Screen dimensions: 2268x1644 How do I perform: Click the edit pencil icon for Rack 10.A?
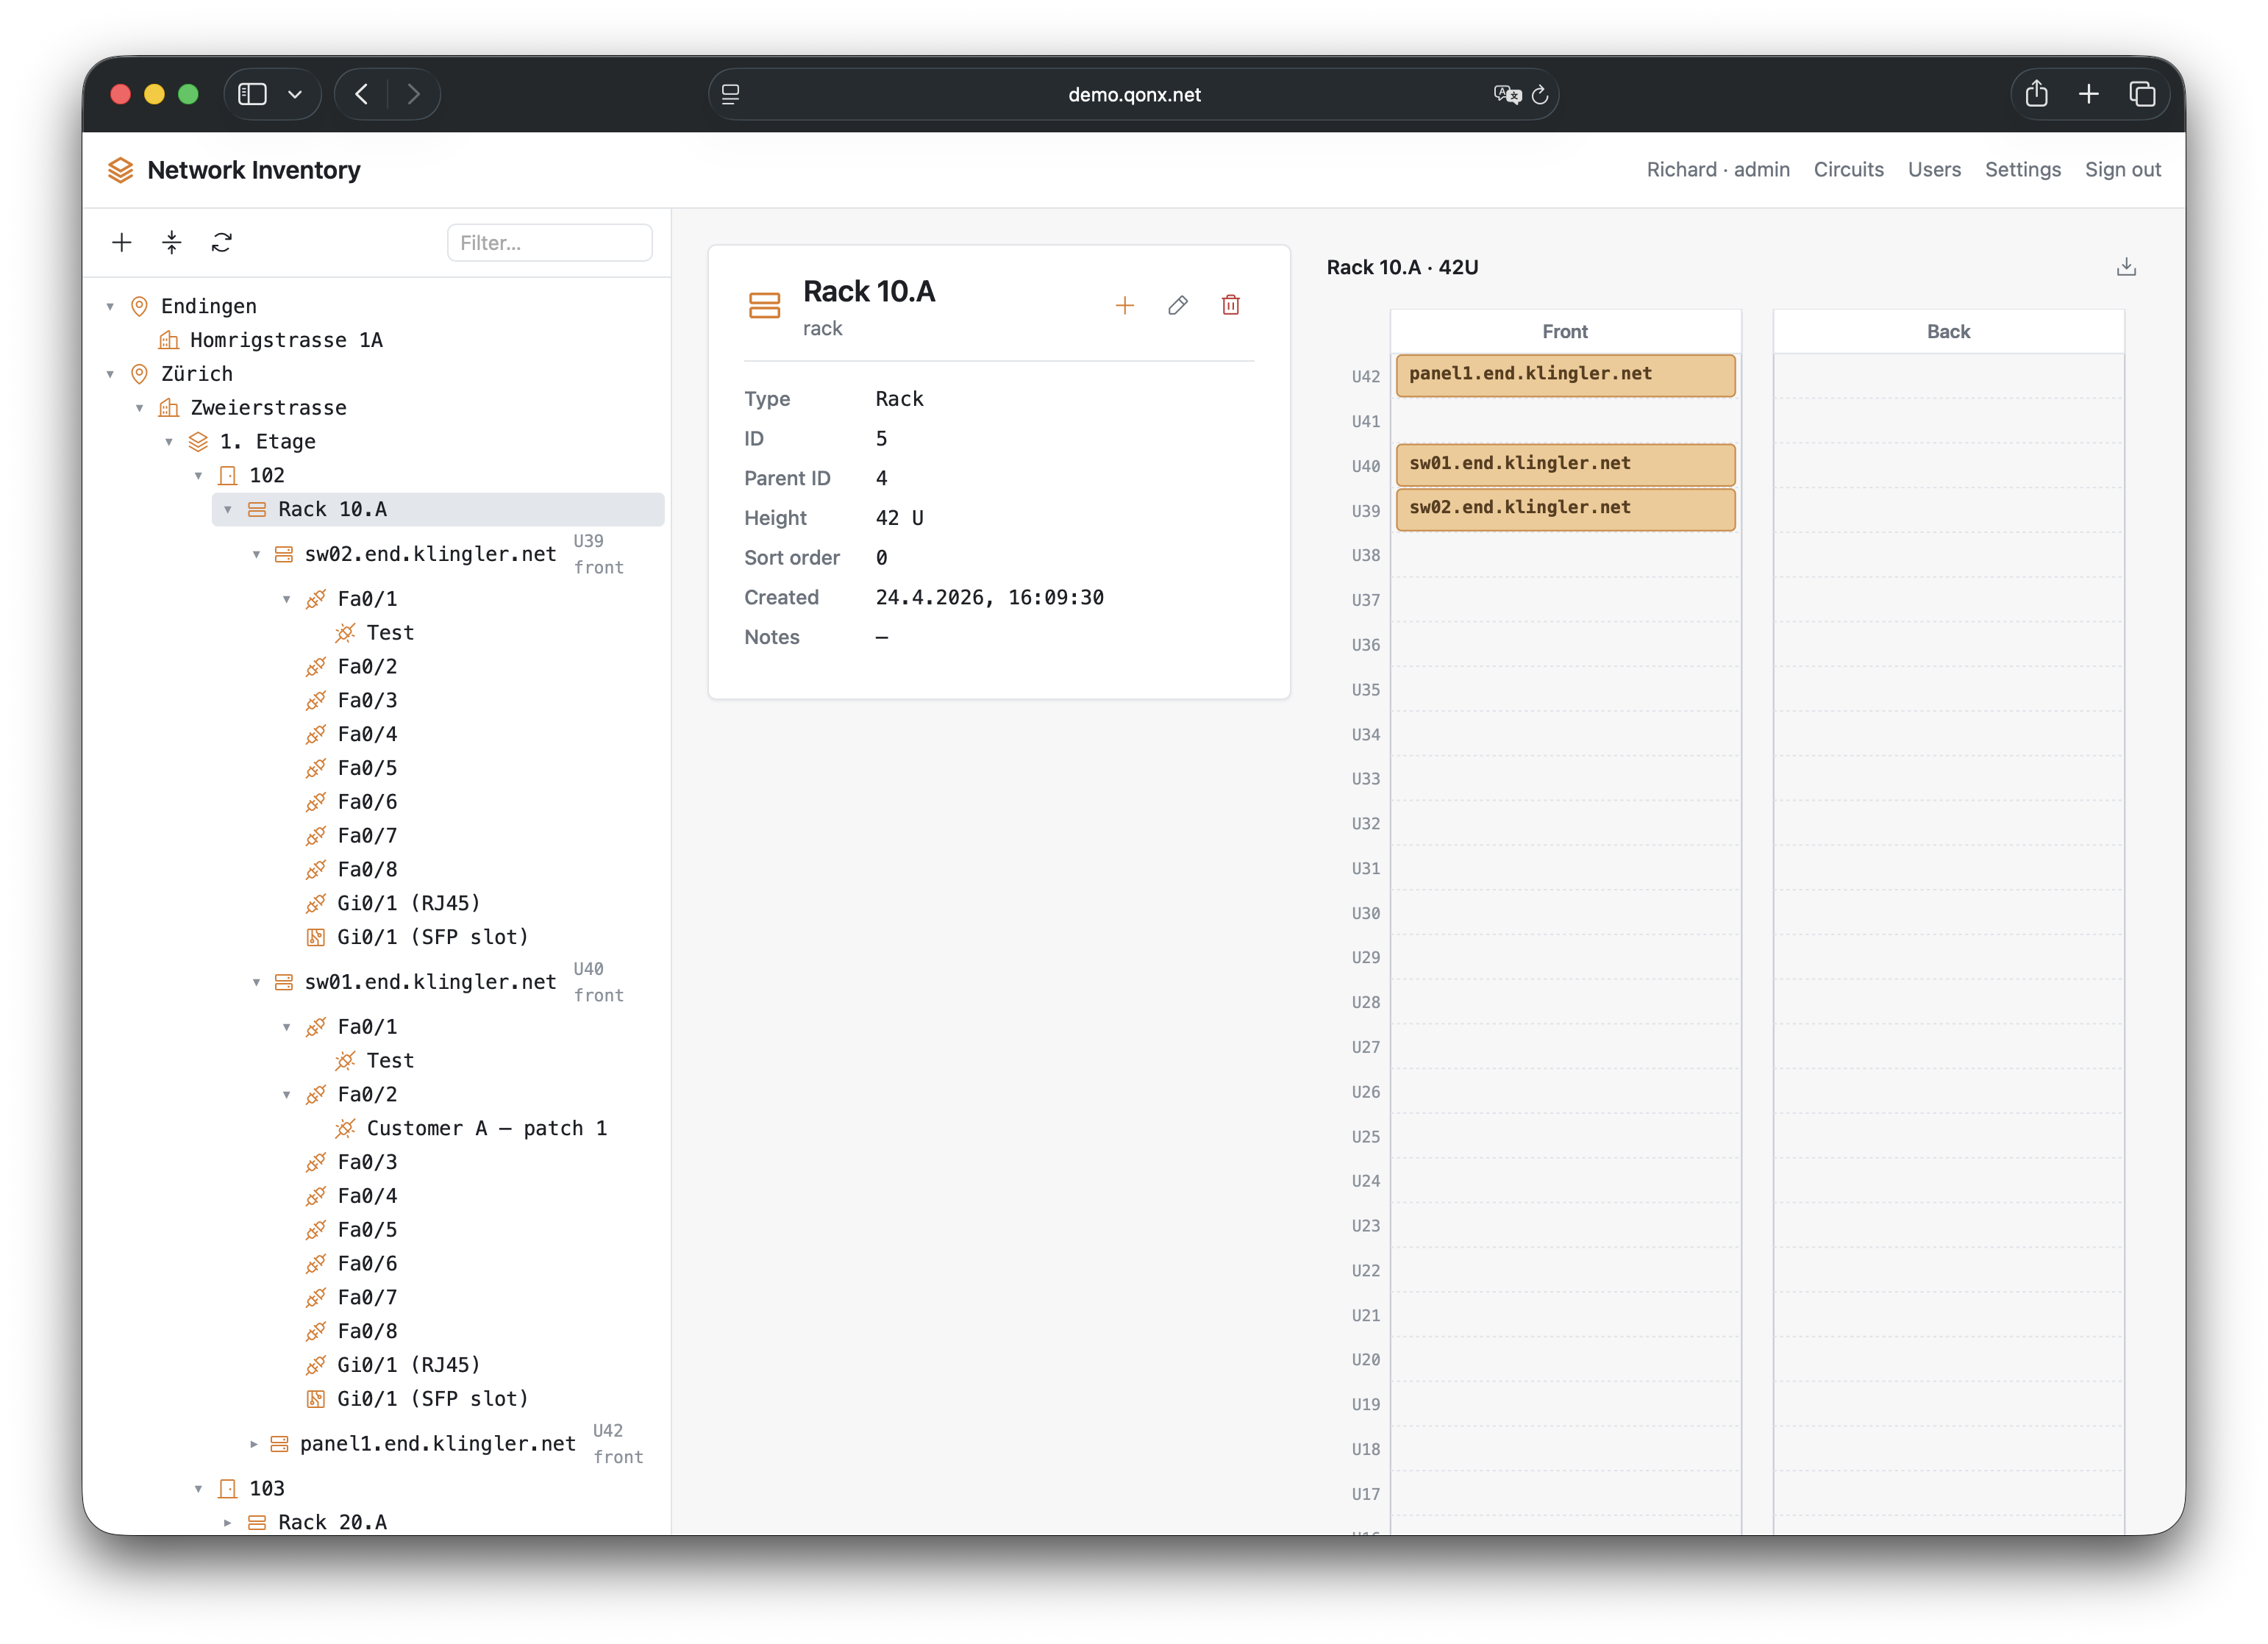point(1178,306)
